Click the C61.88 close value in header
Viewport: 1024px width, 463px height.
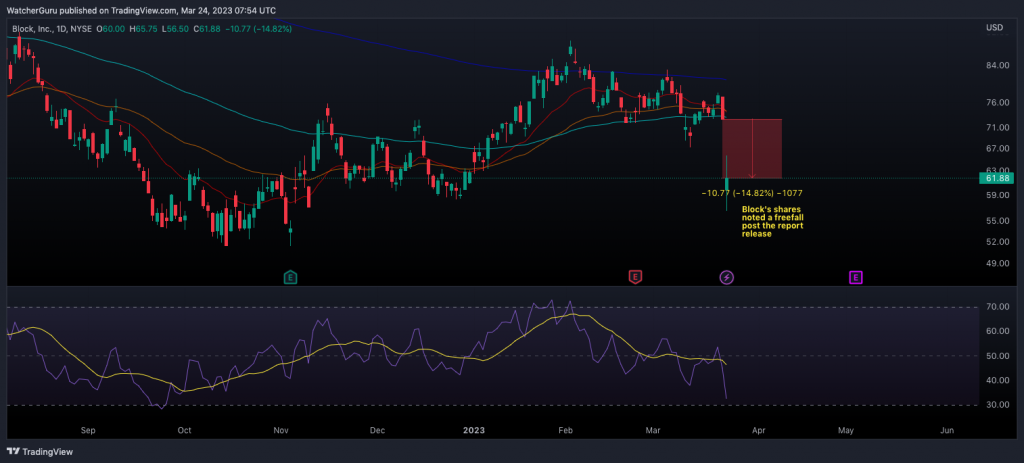207,29
